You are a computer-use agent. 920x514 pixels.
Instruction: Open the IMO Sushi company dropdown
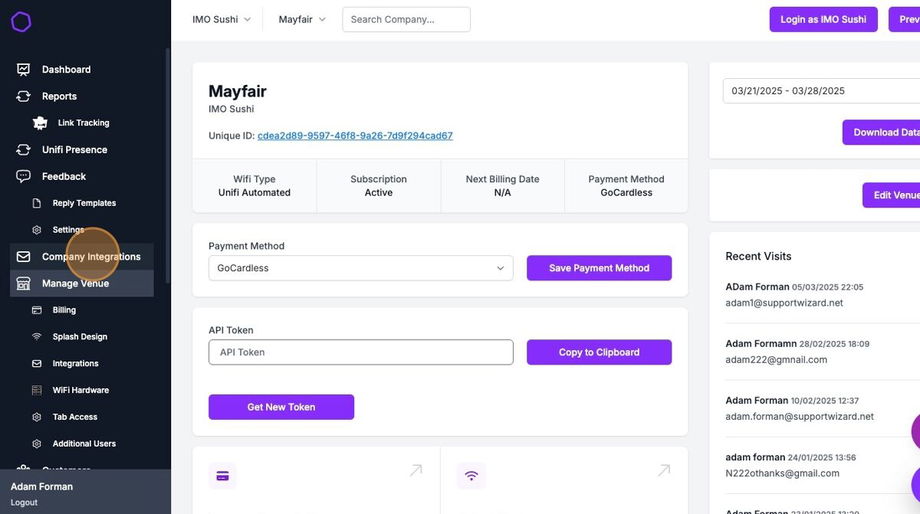(x=222, y=19)
